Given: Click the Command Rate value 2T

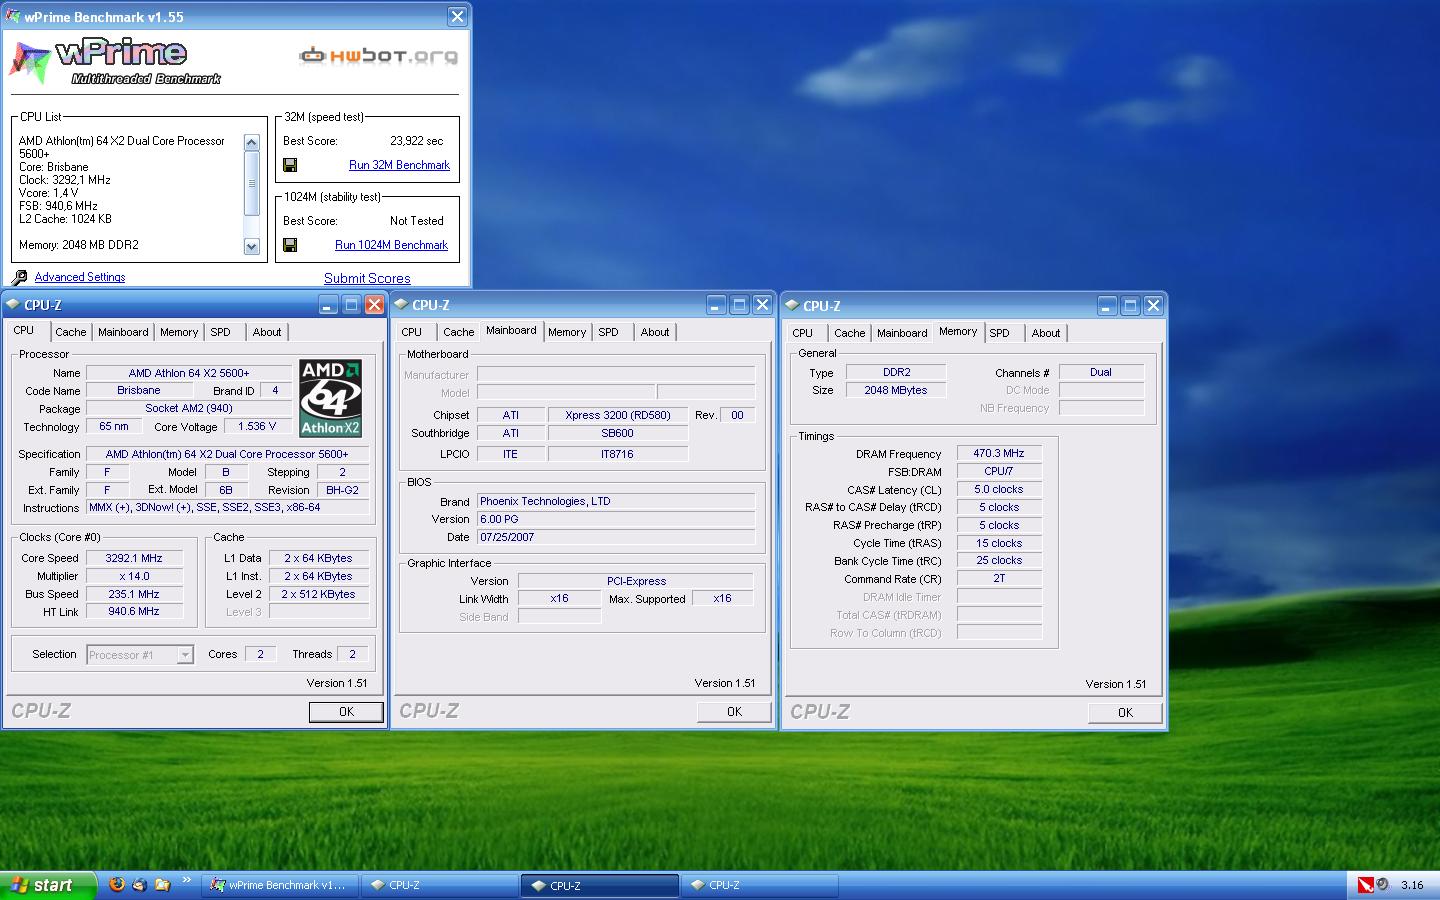Looking at the screenshot, I should tap(999, 578).
